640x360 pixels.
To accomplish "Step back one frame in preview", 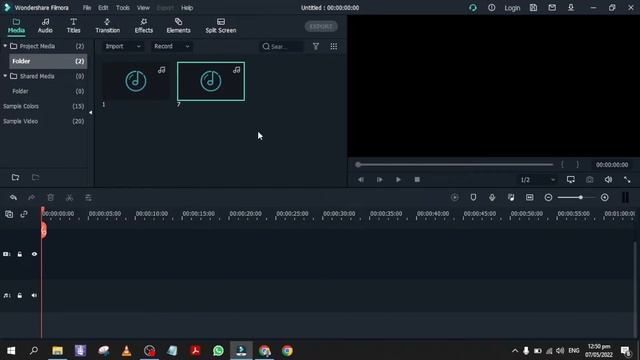I will pyautogui.click(x=361, y=180).
